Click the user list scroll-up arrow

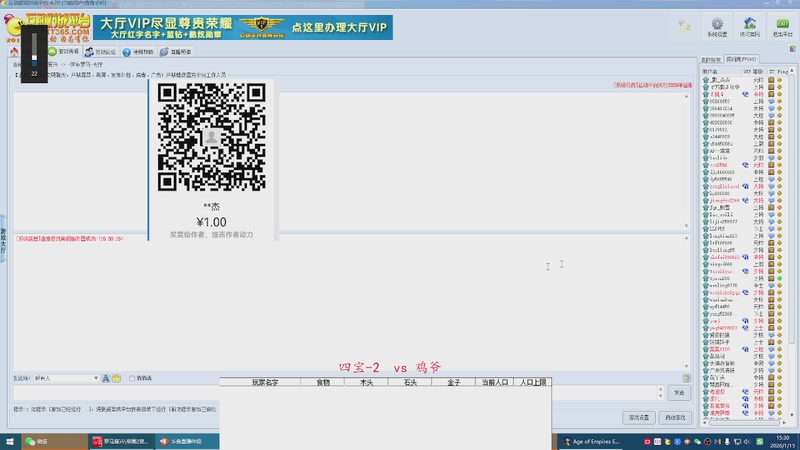click(792, 70)
